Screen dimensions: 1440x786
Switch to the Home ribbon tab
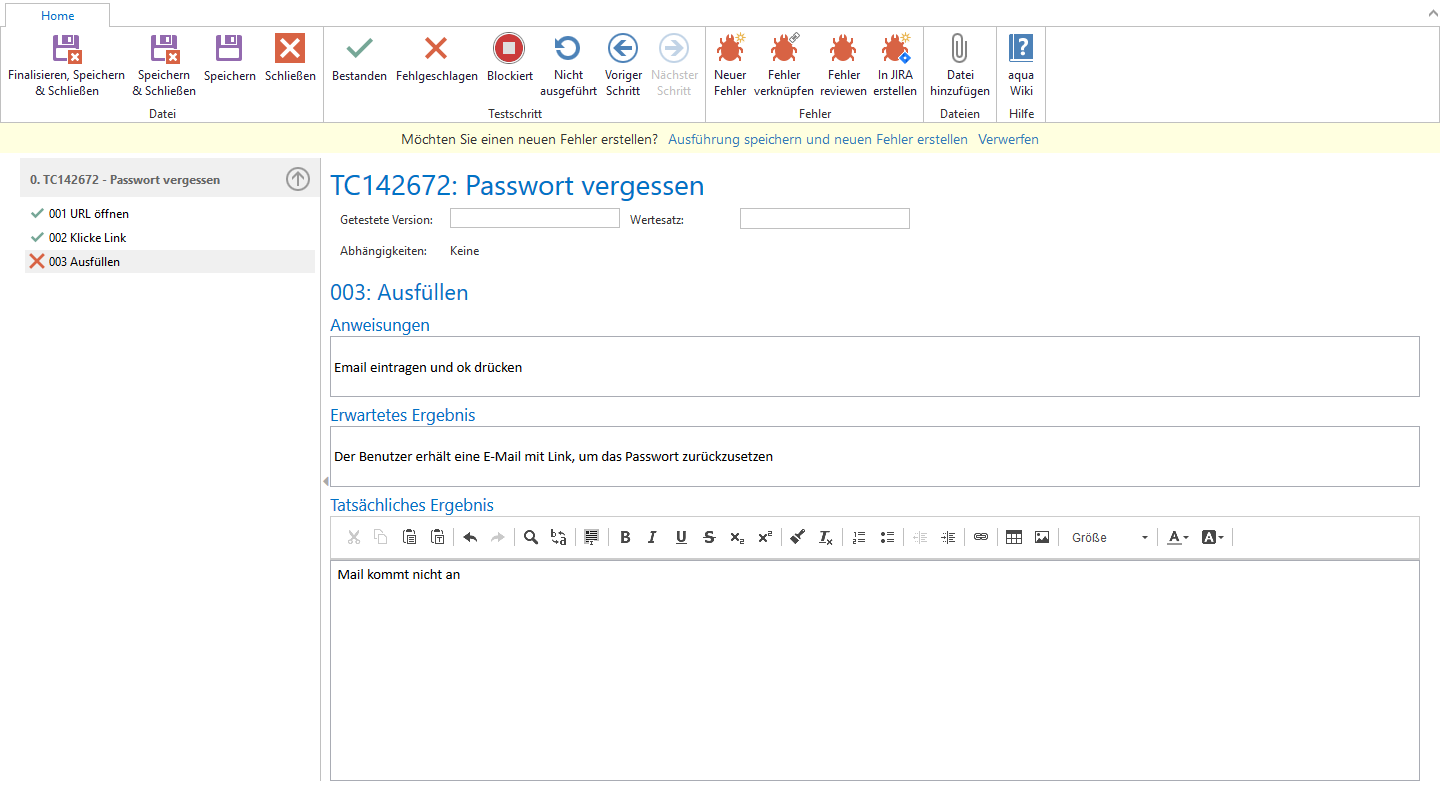[x=58, y=16]
